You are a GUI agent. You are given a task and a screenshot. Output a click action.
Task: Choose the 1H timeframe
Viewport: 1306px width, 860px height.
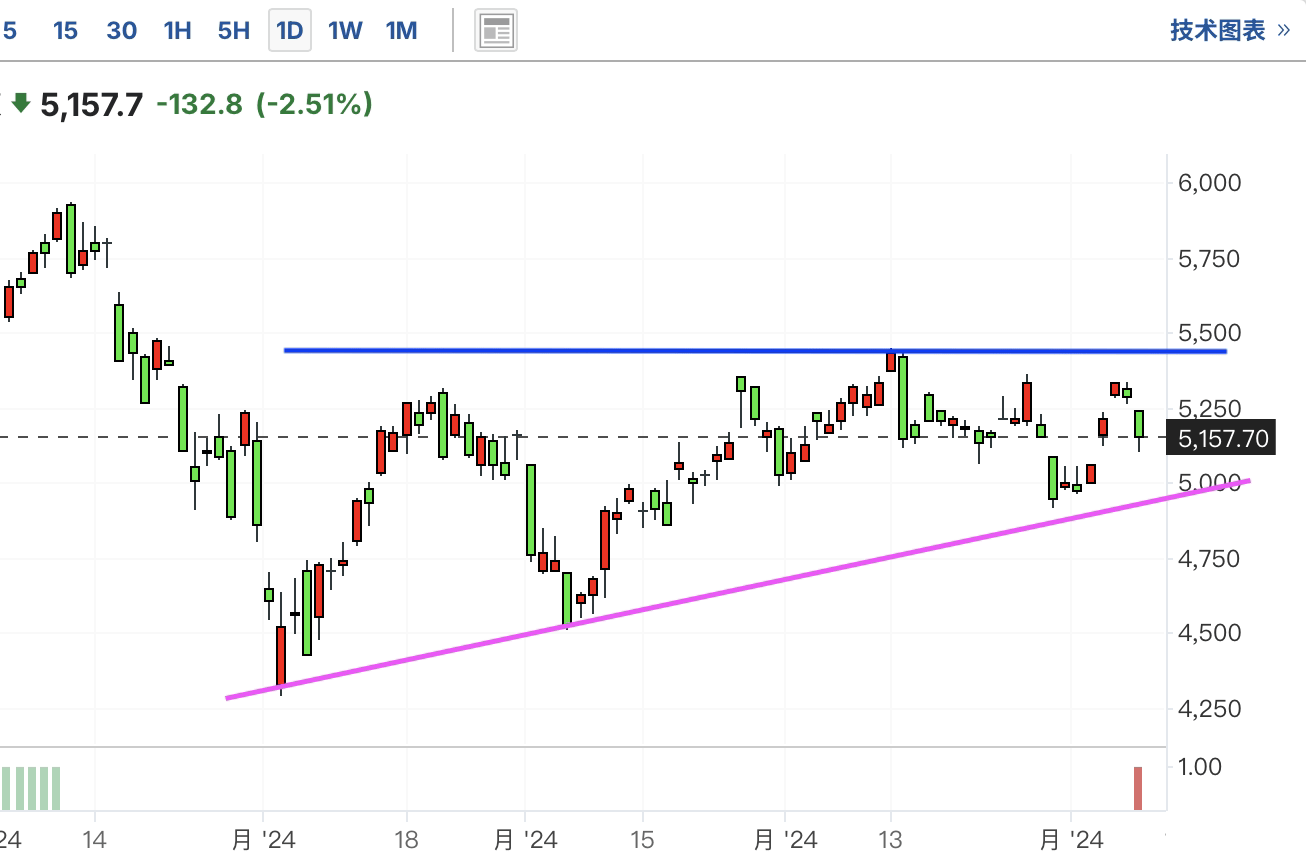tap(177, 31)
